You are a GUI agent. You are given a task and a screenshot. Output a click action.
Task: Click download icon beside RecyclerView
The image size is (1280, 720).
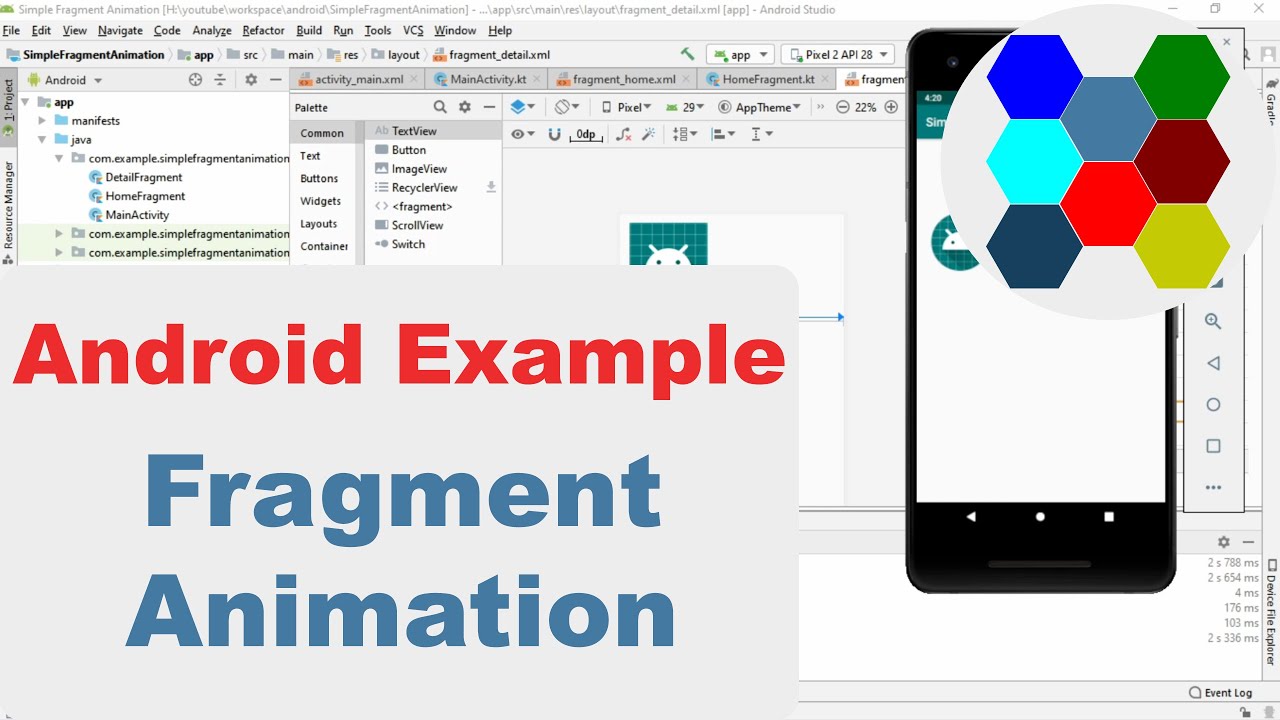[491, 187]
